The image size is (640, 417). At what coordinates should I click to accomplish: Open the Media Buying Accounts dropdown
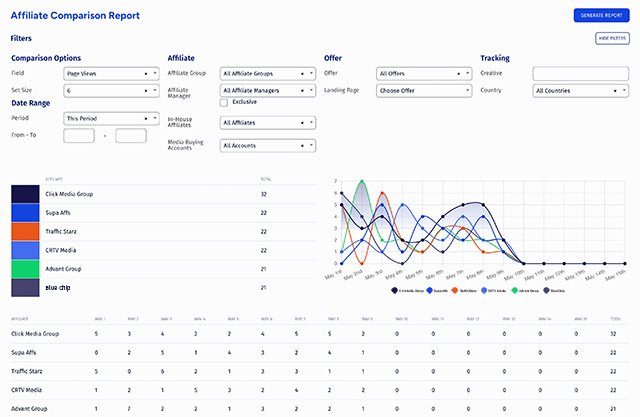[x=267, y=145]
